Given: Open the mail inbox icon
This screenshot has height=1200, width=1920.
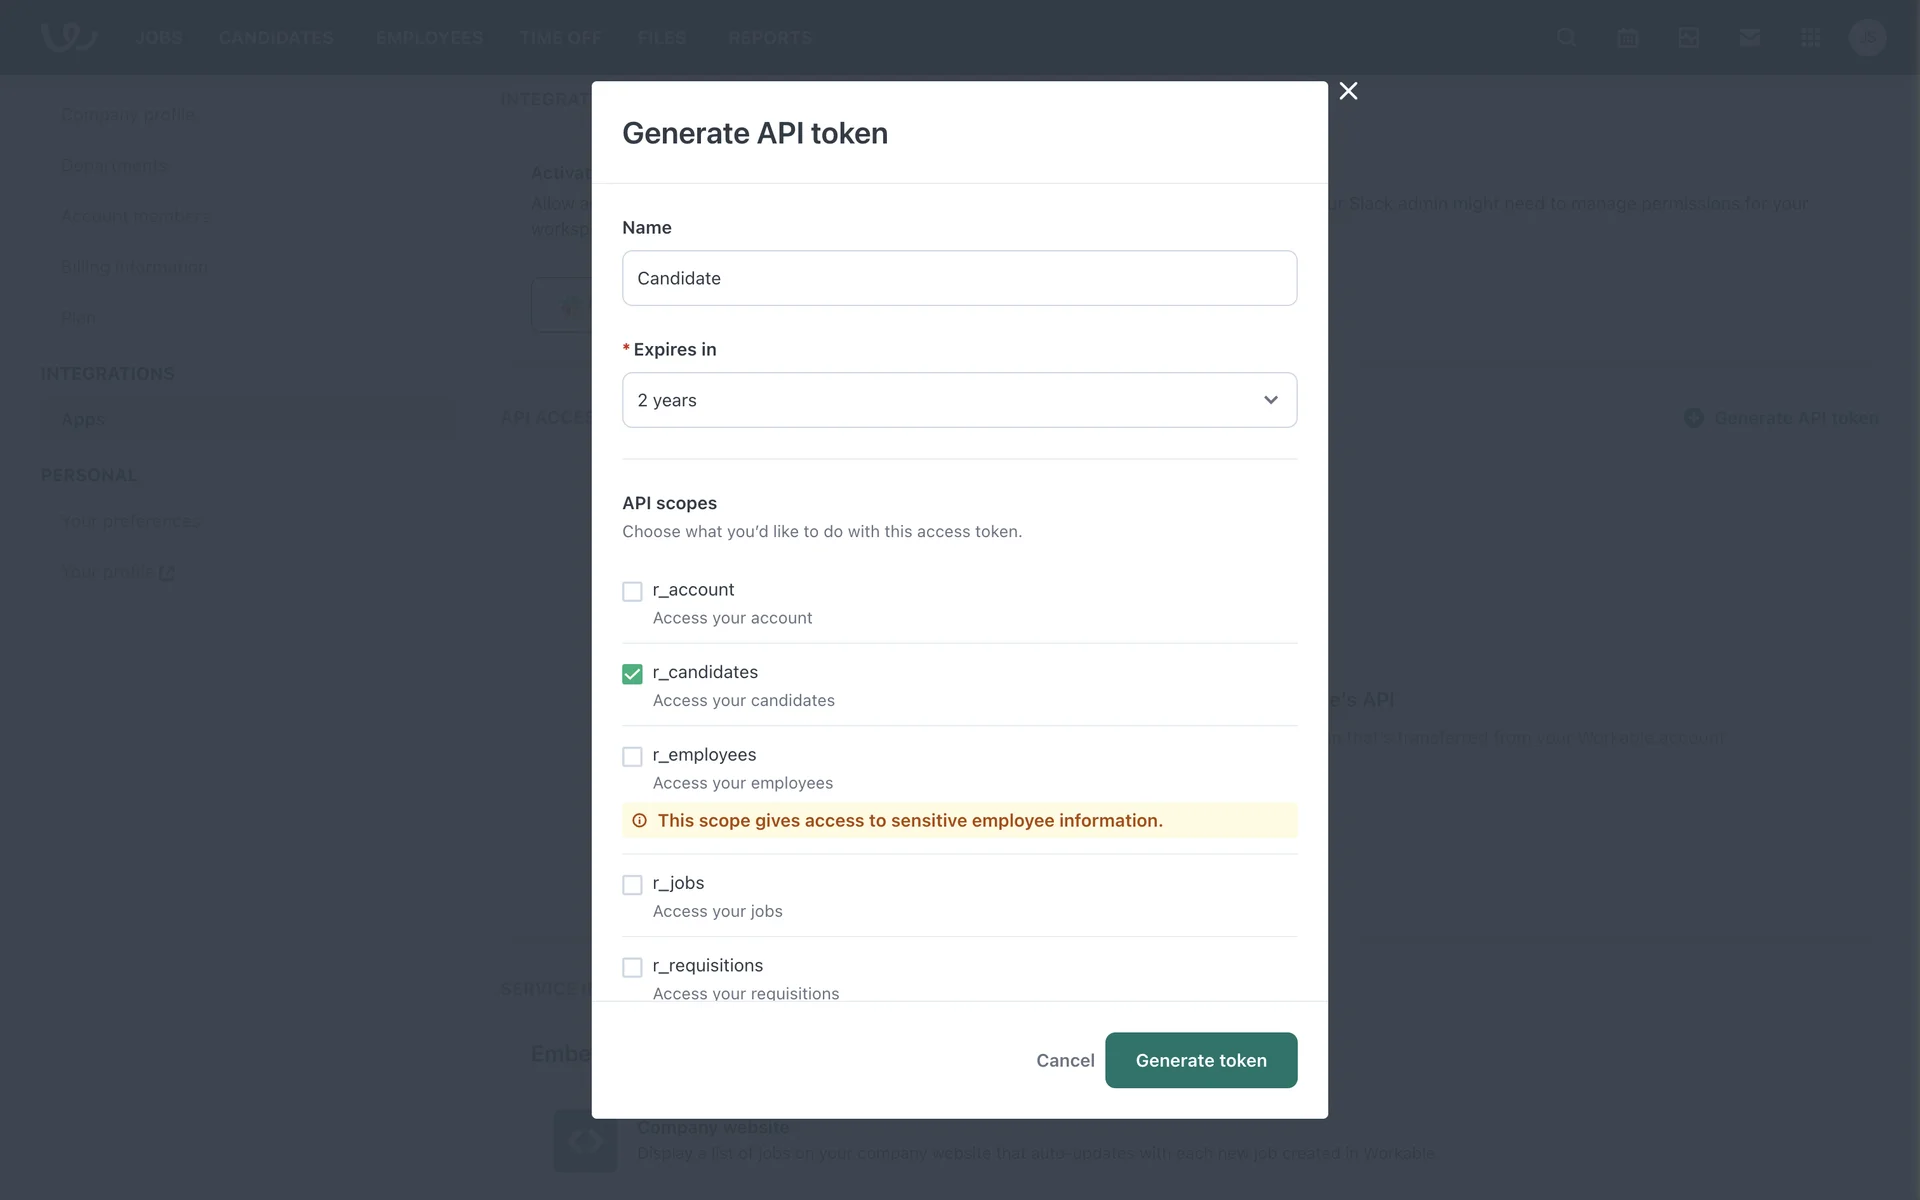Looking at the screenshot, I should point(1749,38).
